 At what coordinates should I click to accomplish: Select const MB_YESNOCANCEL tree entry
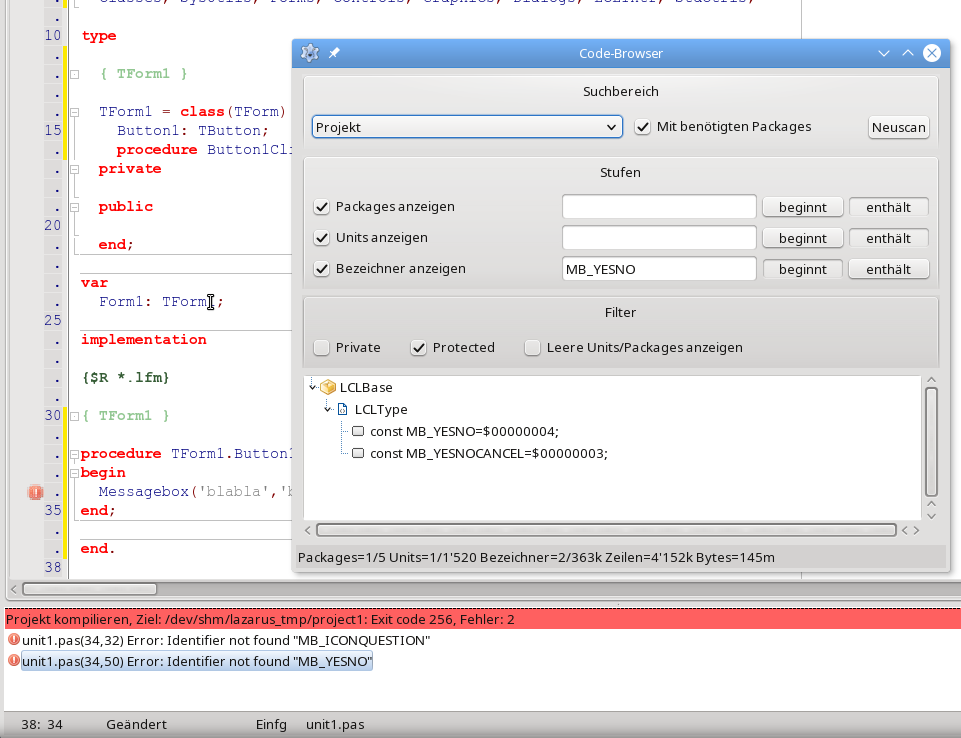tap(488, 453)
